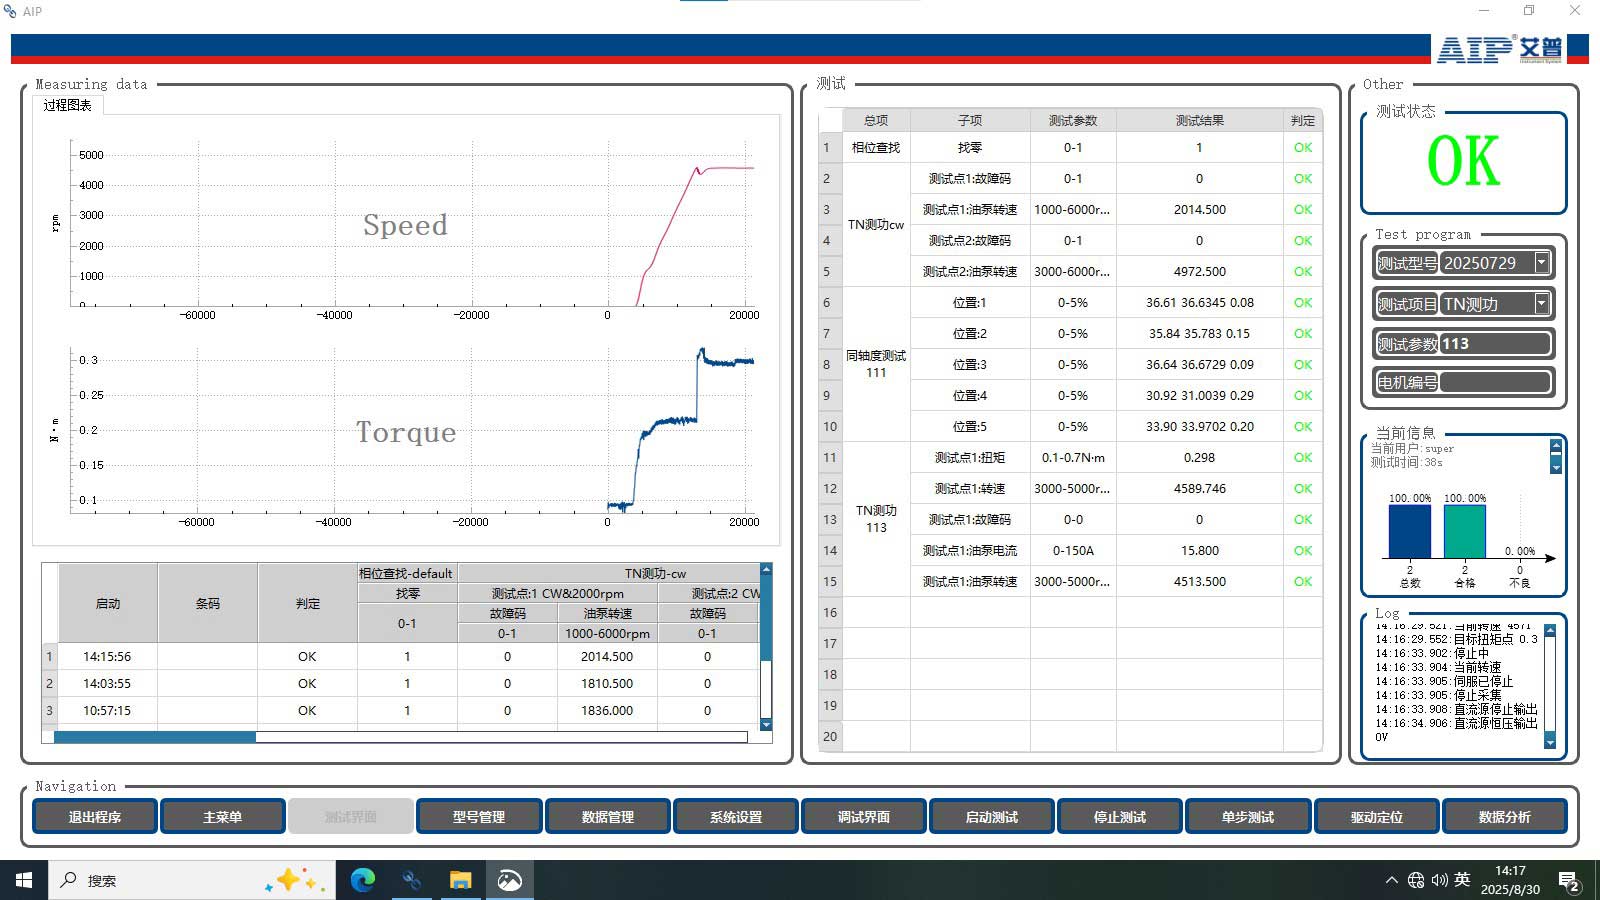
Task: Expand the 测试型号 20250729 dropdown
Action: tap(1541, 263)
